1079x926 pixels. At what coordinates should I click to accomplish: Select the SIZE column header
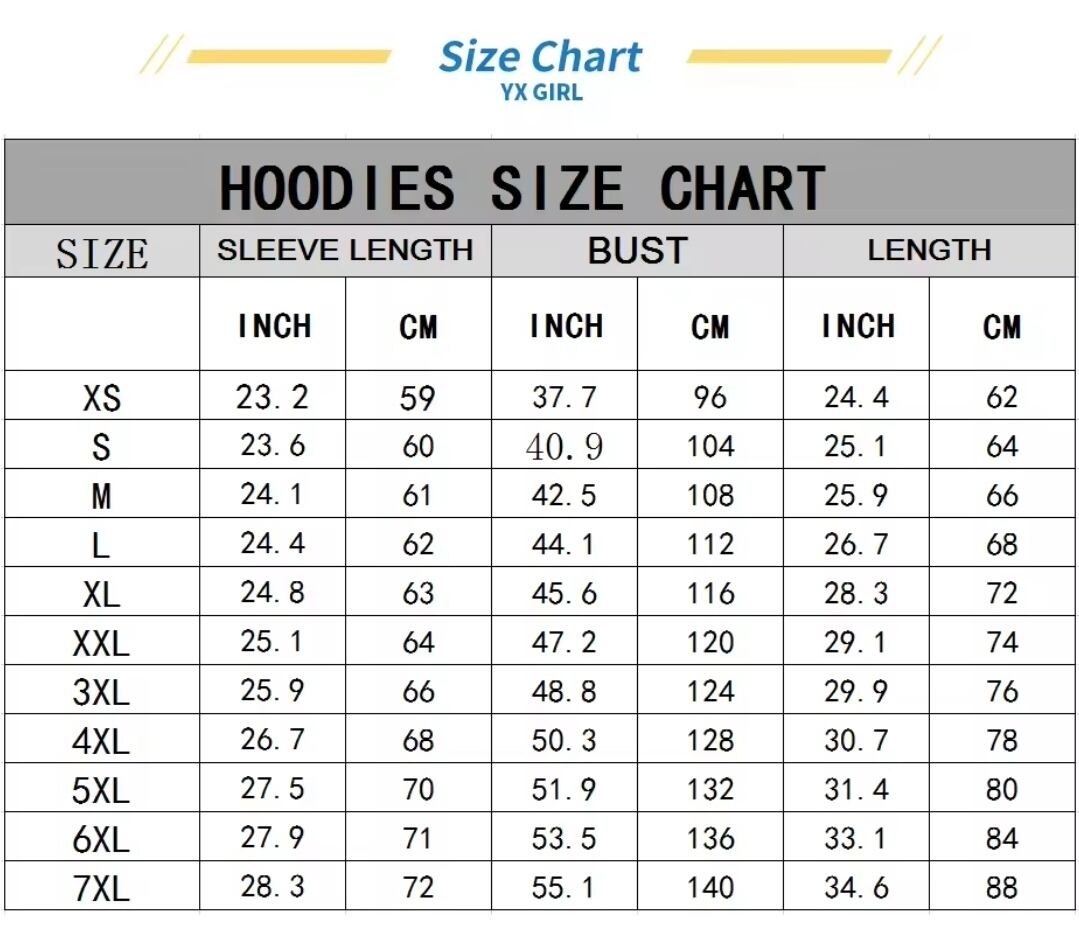click(x=102, y=253)
